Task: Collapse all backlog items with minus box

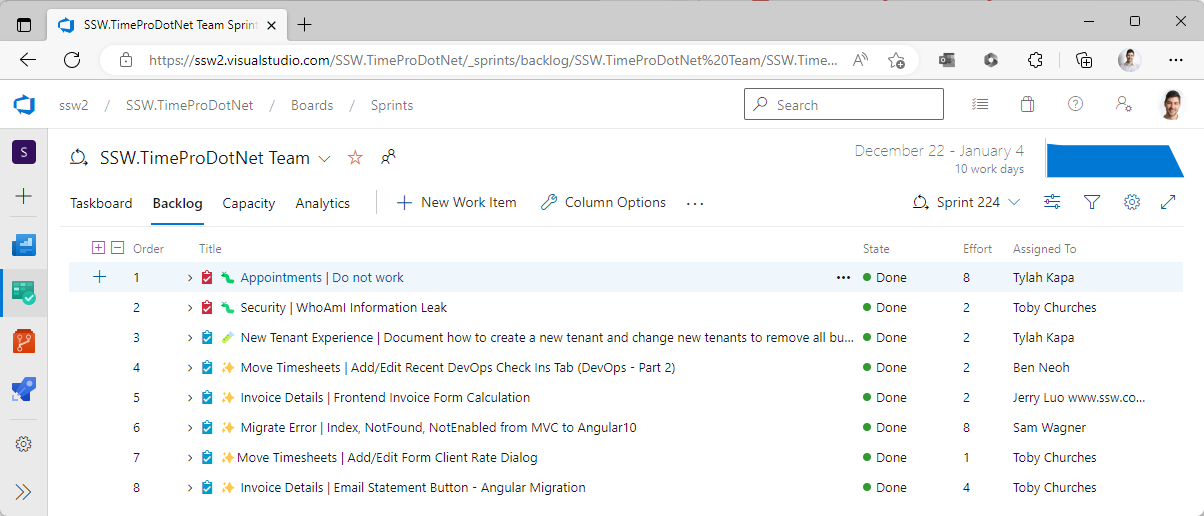Action: pos(117,248)
